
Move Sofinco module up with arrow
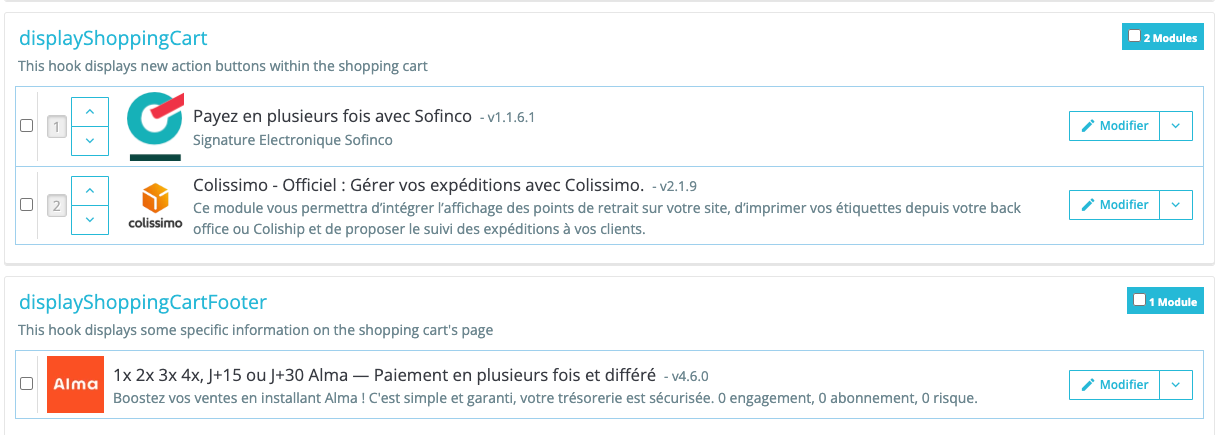click(90, 111)
